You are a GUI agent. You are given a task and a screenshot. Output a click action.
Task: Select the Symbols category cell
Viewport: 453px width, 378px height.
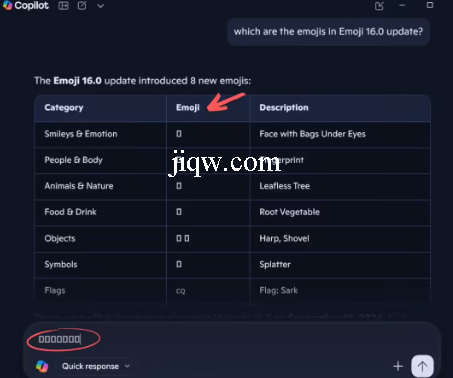61,264
